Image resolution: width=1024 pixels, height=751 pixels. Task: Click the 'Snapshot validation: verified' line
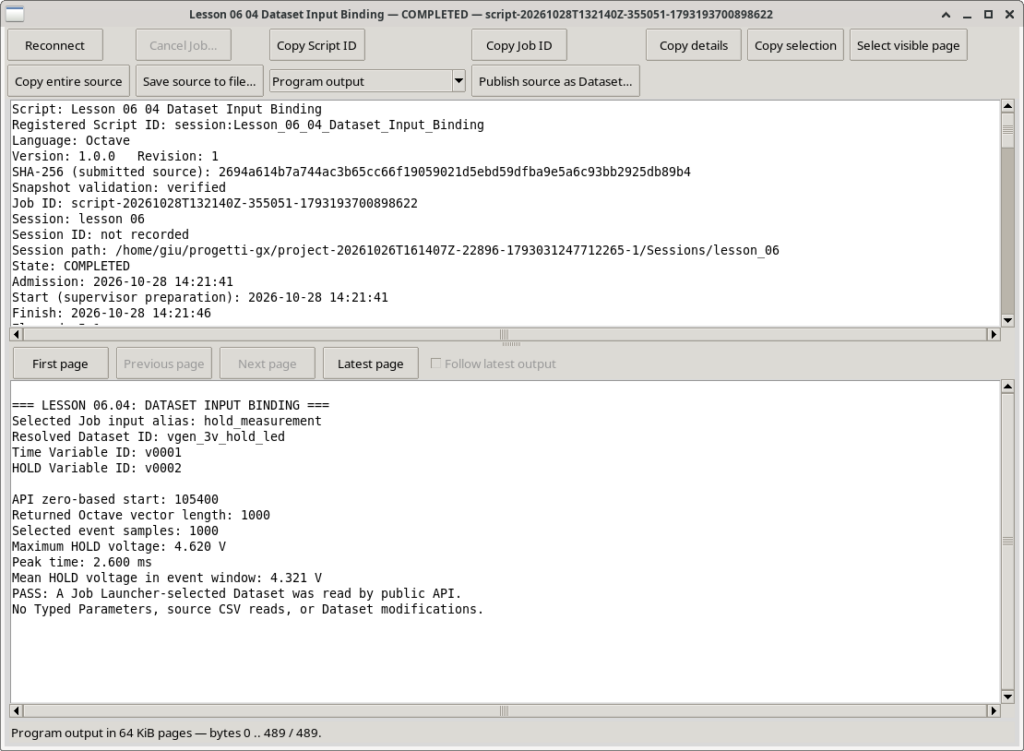[118, 187]
